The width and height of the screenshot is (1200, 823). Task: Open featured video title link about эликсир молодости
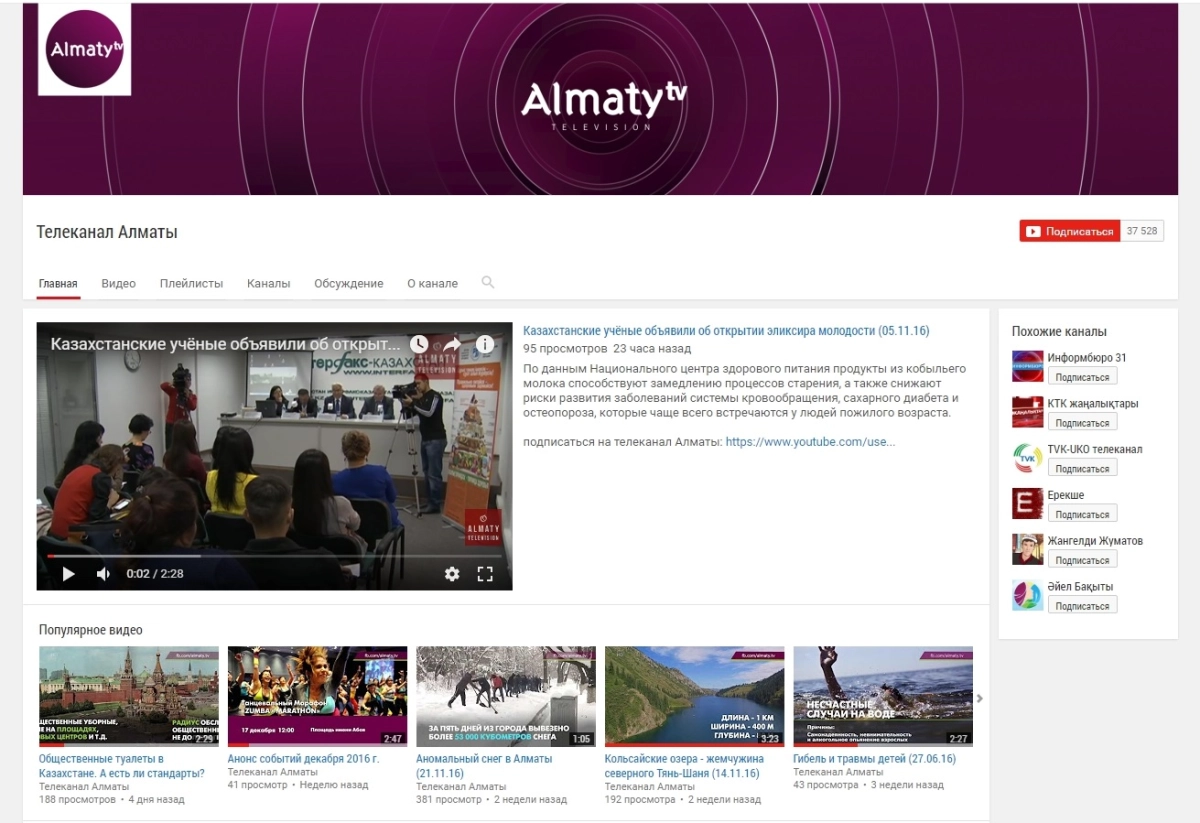click(726, 330)
